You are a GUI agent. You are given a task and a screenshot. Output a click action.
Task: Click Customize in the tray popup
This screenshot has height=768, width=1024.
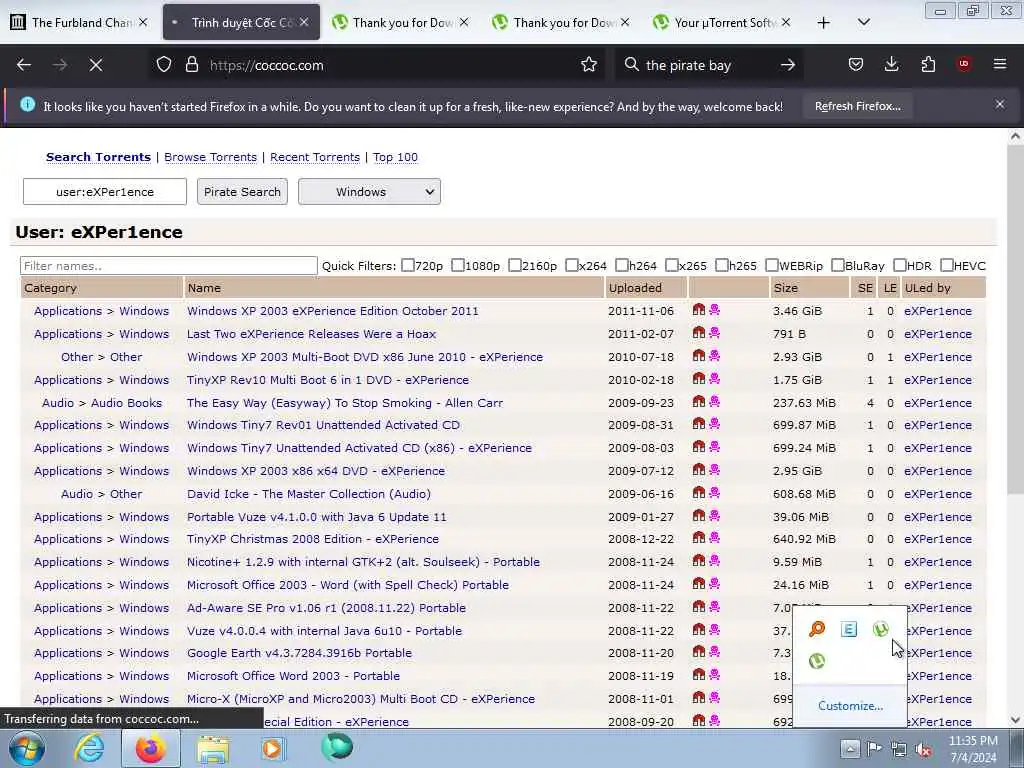coord(850,705)
